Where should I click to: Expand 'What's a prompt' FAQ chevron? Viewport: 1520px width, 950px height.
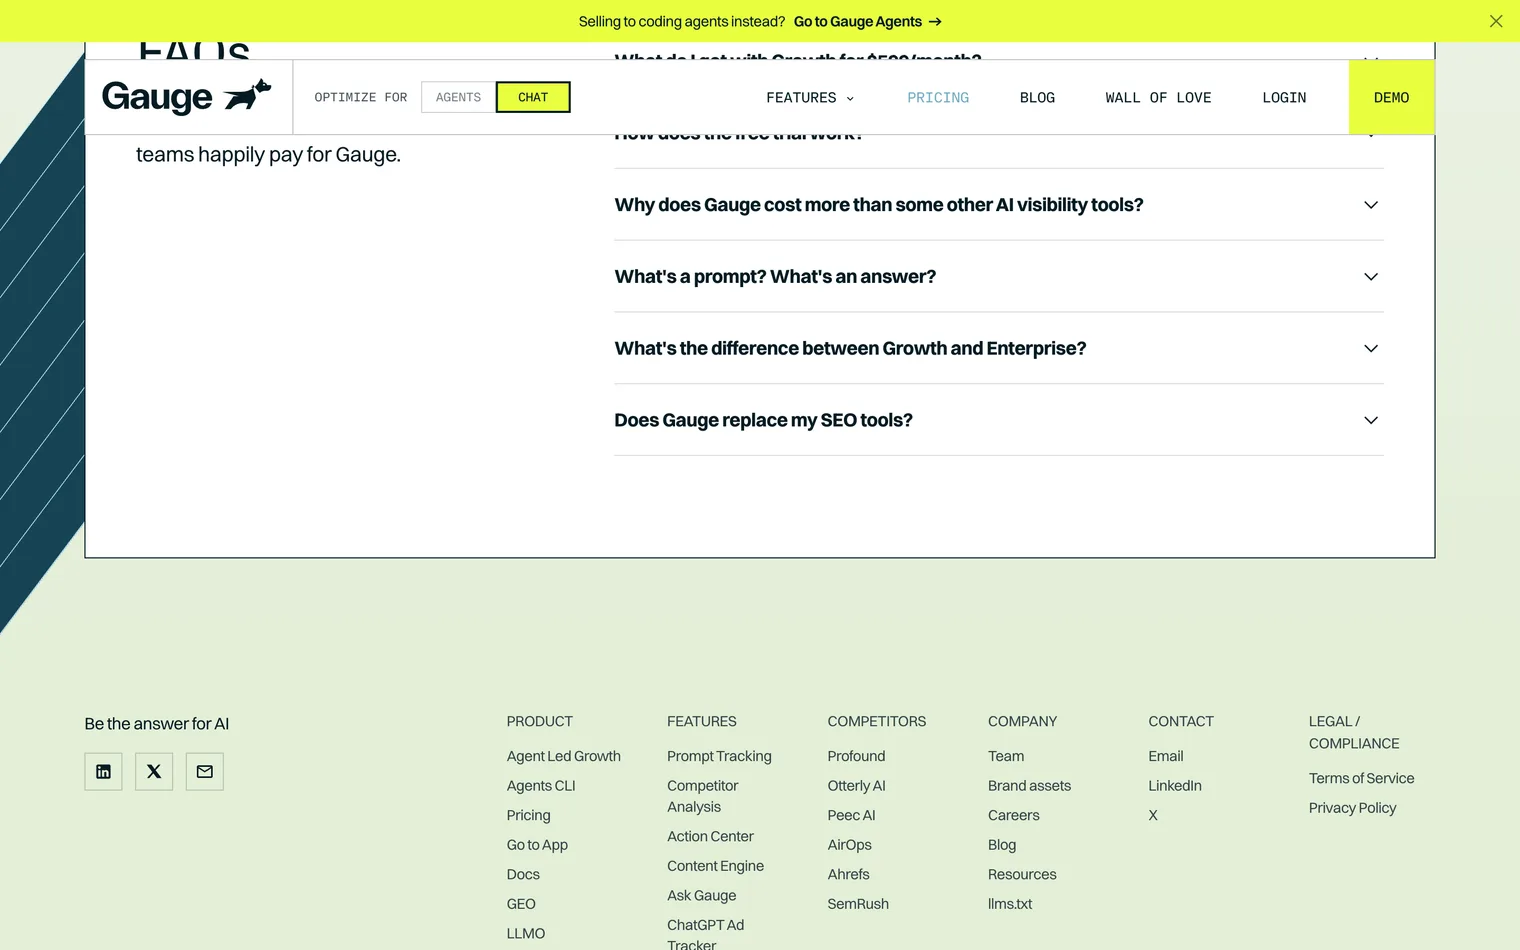tap(1371, 277)
